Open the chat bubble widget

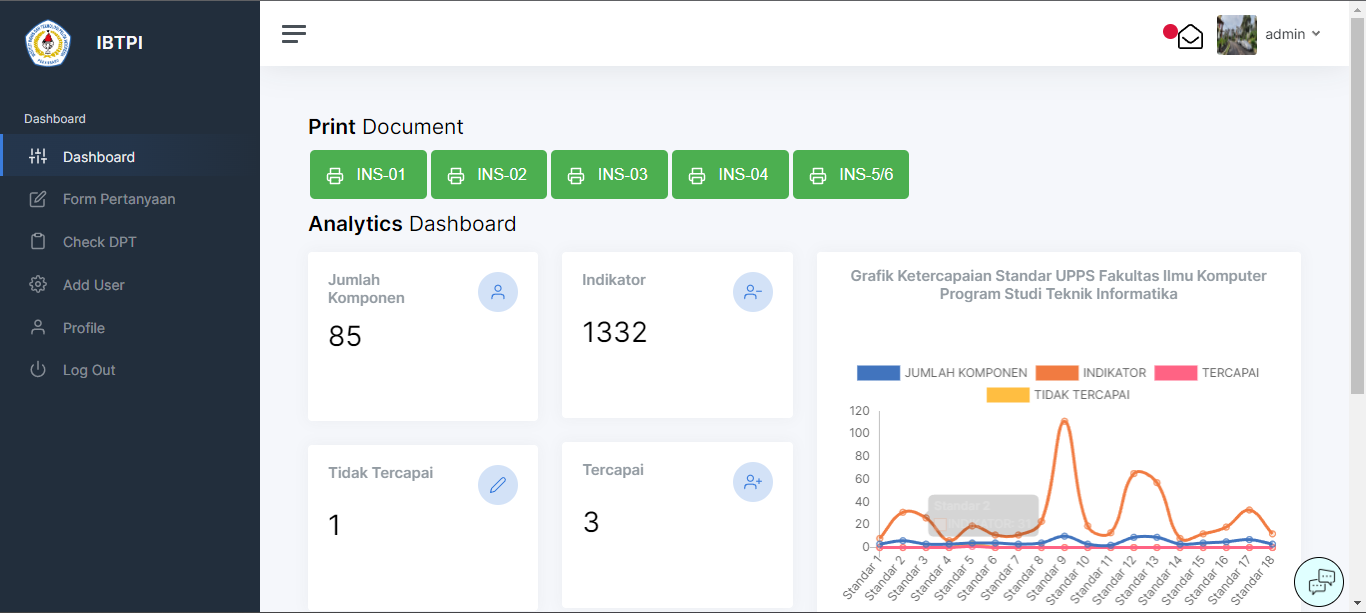pos(1320,581)
